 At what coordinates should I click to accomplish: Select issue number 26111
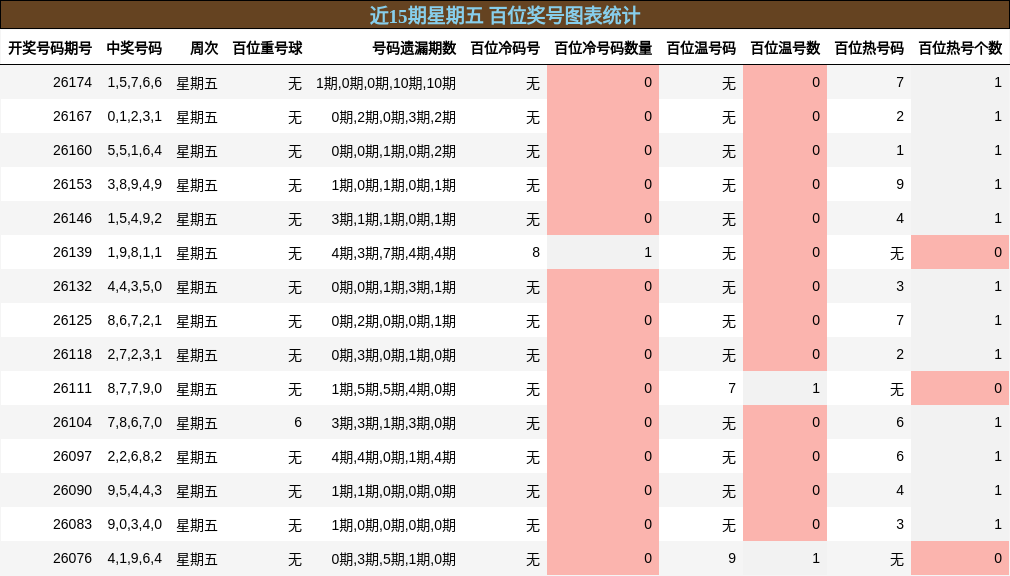click(72, 389)
